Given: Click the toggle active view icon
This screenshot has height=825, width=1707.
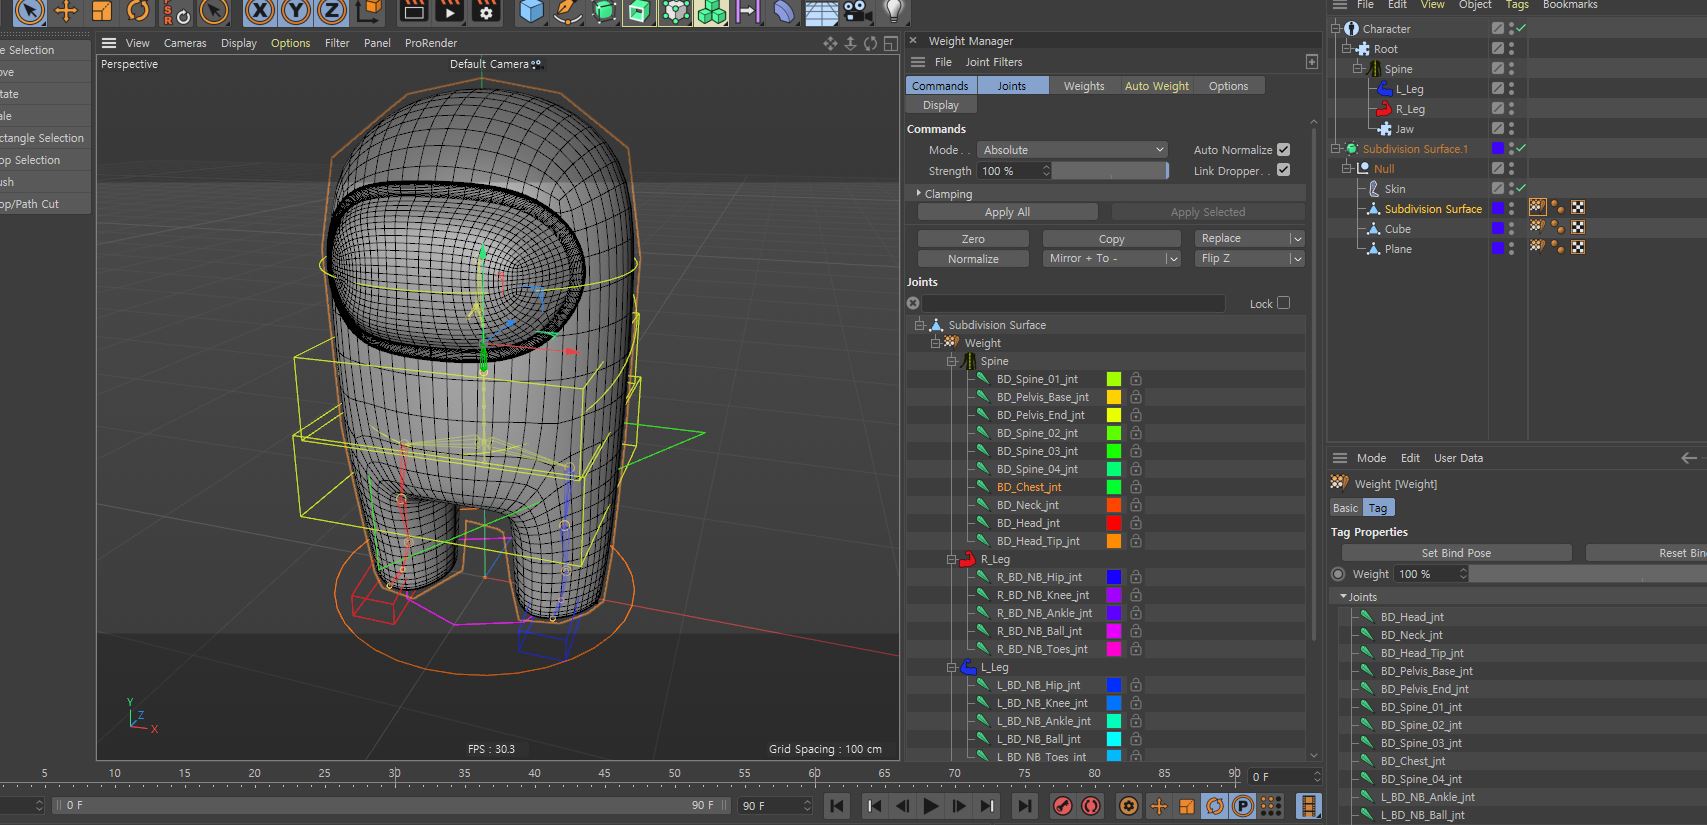Looking at the screenshot, I should pyautogui.click(x=890, y=43).
